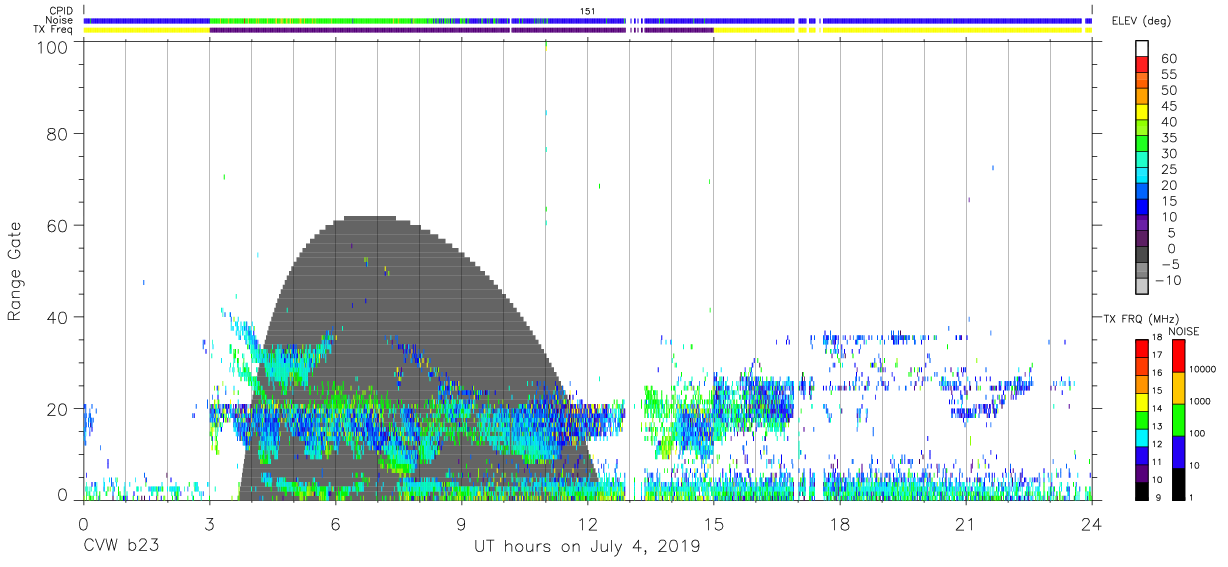Click the cyan swatch between 25 and 20 elevation
Screen dimensions: 1228x567
[x=1142, y=177]
